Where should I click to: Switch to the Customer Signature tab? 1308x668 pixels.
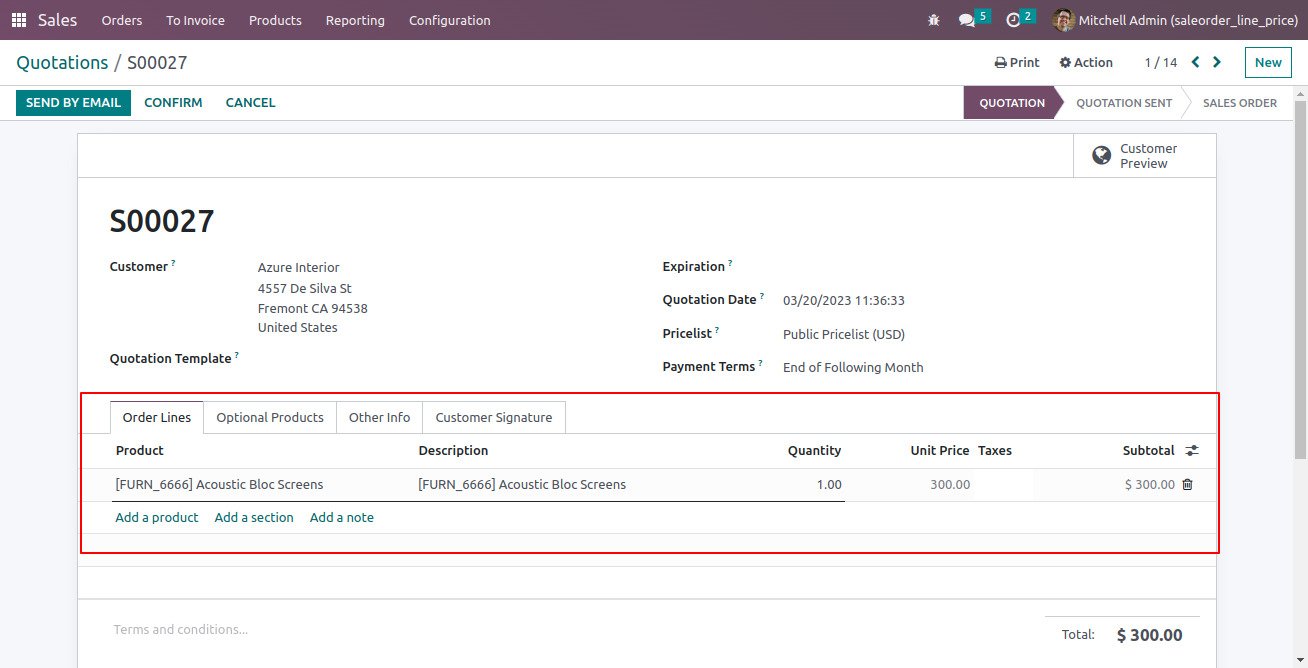click(x=494, y=417)
